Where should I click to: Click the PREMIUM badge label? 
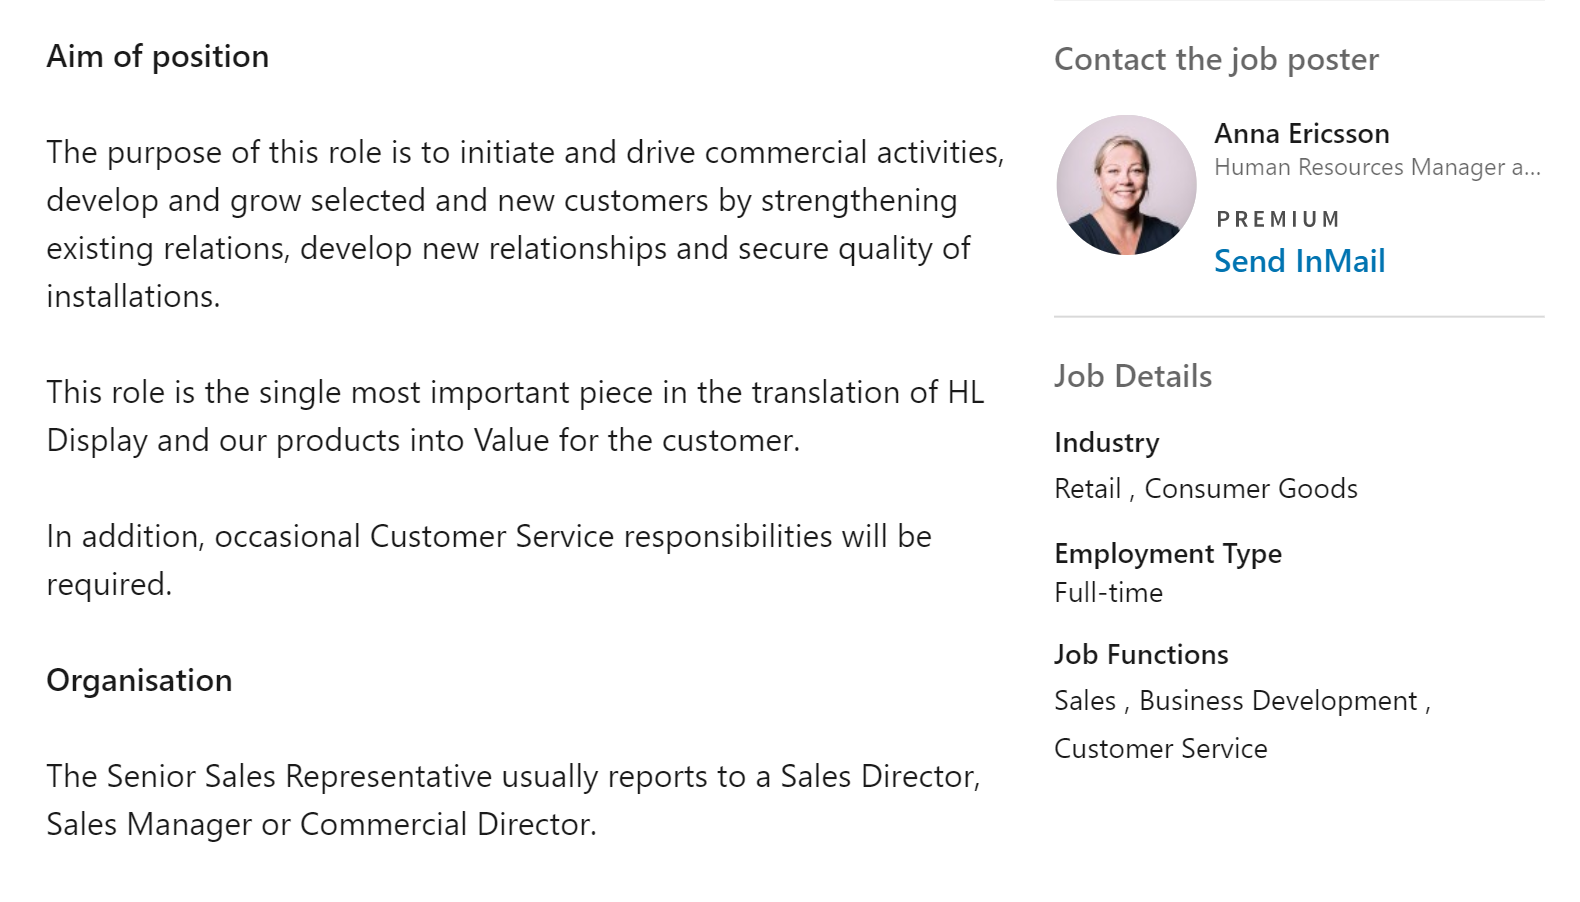tap(1278, 219)
